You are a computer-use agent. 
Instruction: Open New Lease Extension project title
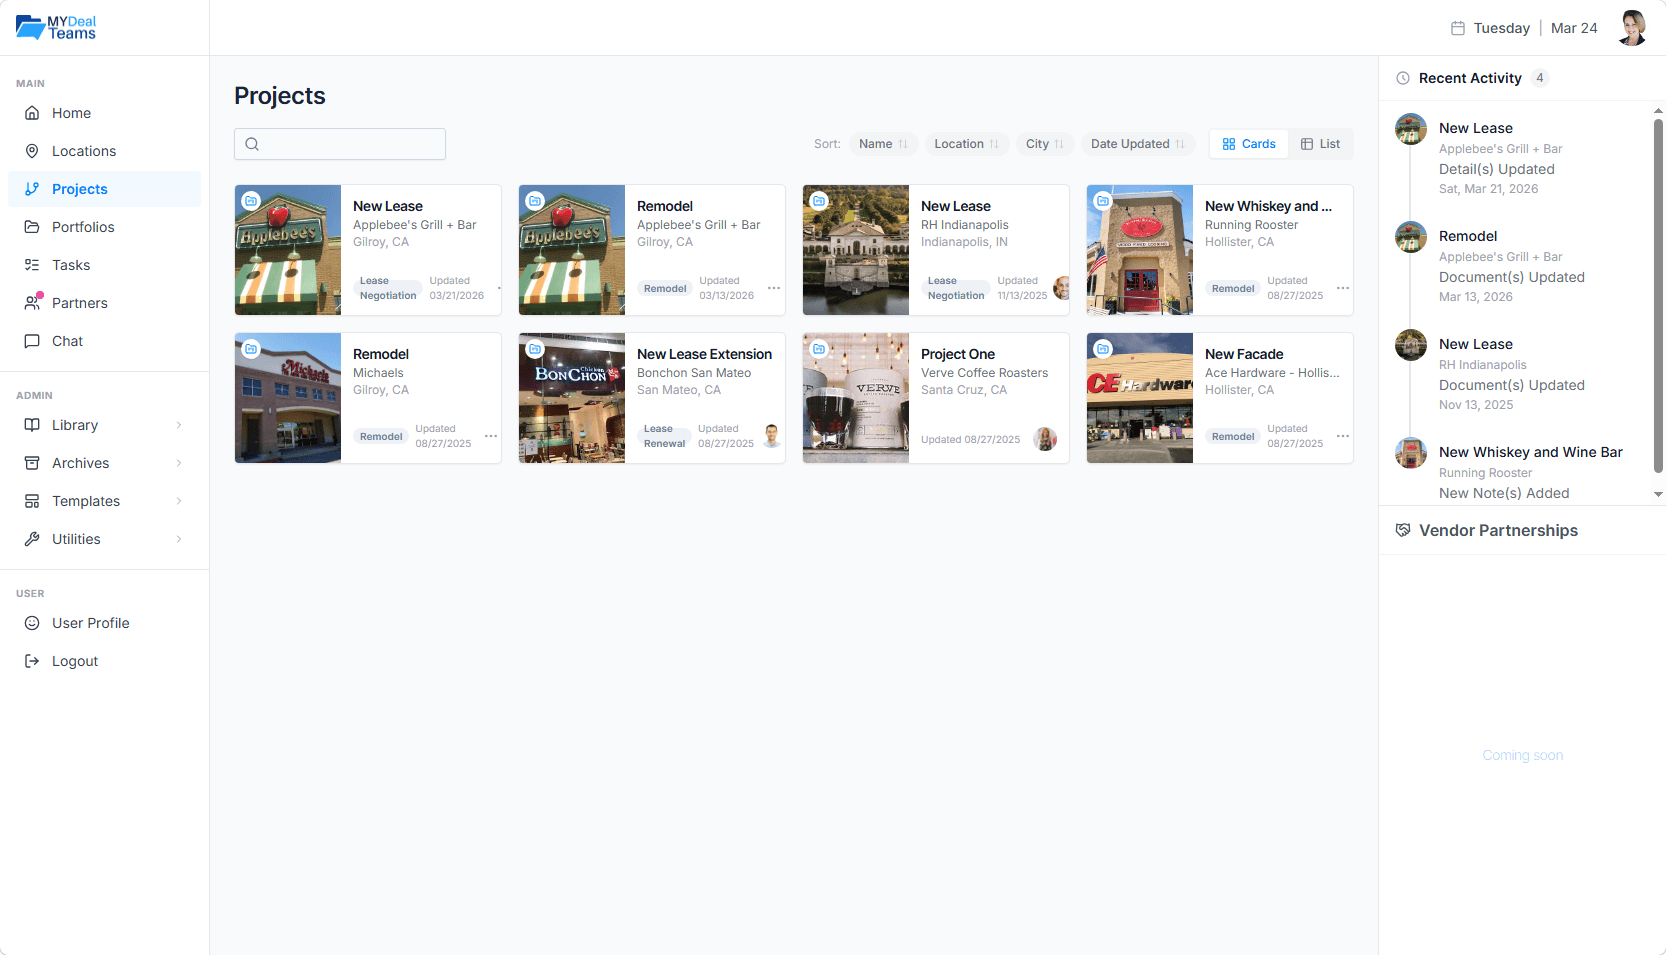click(x=704, y=354)
